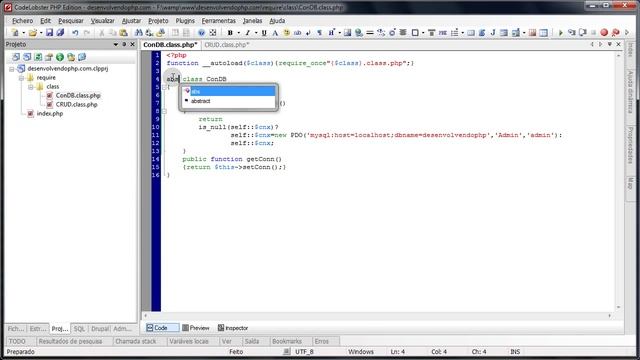Open dropdown arrow next to Italic icon
The image size is (640, 360).
point(256,33)
